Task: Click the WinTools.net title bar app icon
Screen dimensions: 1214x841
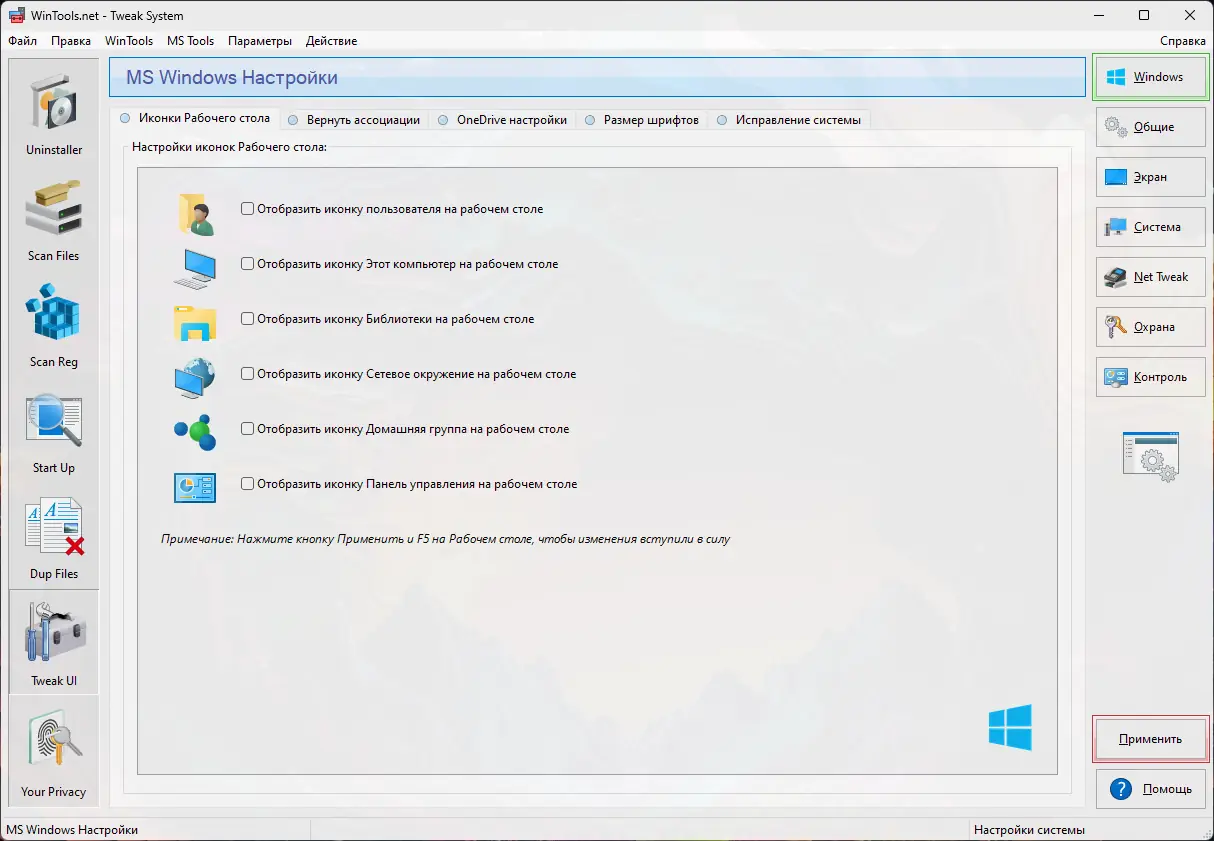Action: point(16,15)
